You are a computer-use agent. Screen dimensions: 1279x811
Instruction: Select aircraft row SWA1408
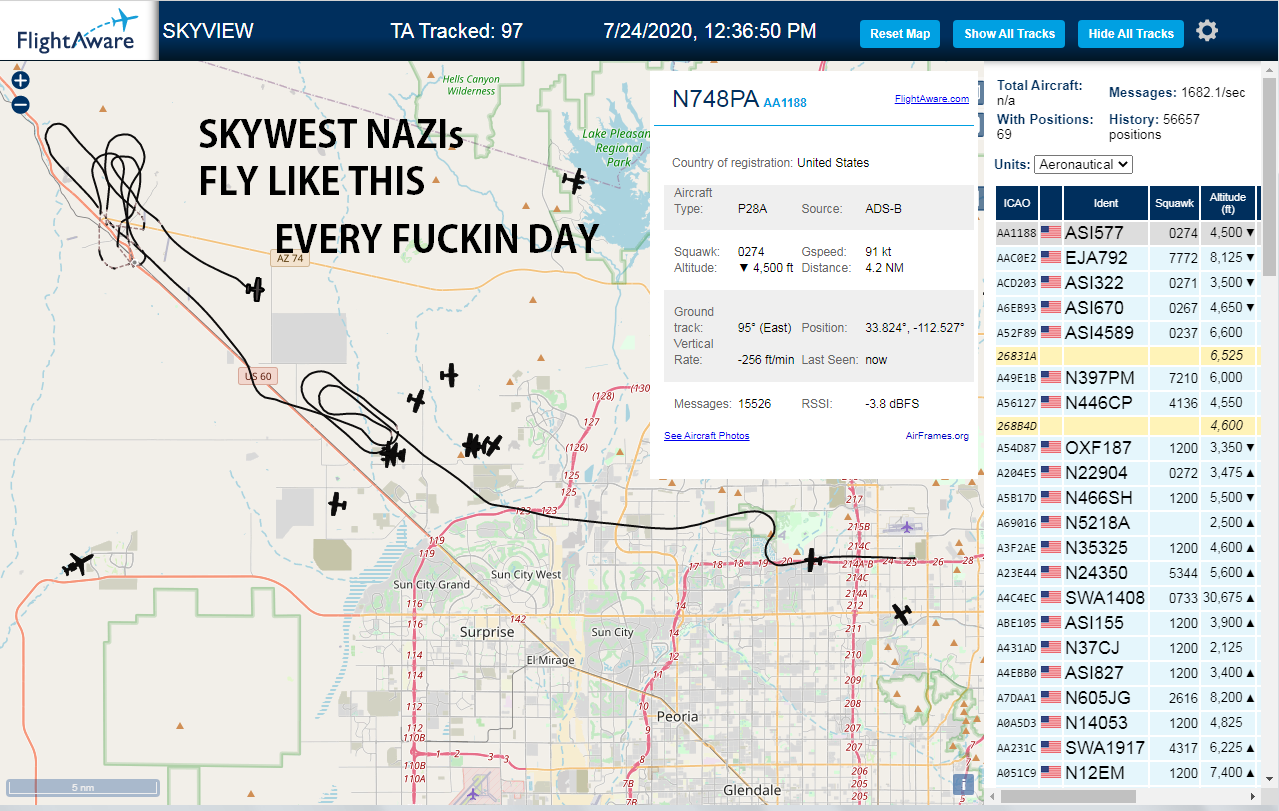(x=1127, y=597)
